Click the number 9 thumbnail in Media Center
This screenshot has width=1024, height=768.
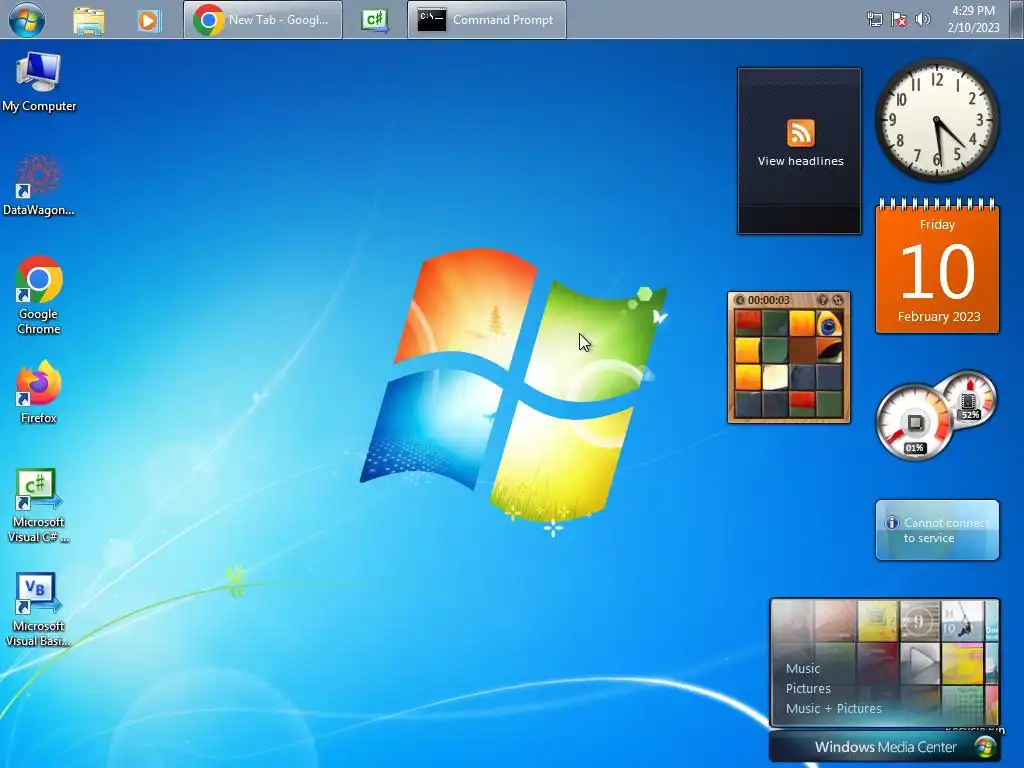(920, 621)
